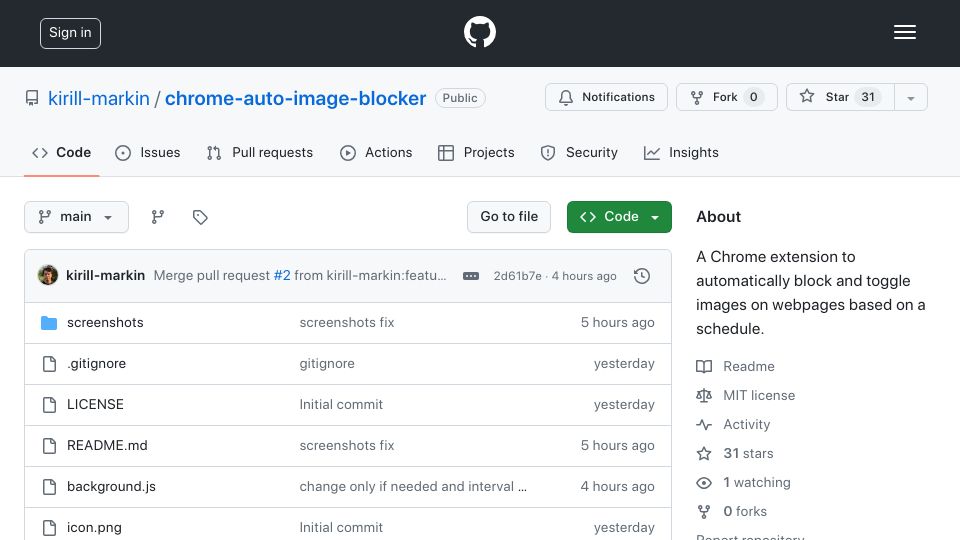Screen dimensions: 960x540
Task: Open commit history clock icon
Action: pos(642,276)
